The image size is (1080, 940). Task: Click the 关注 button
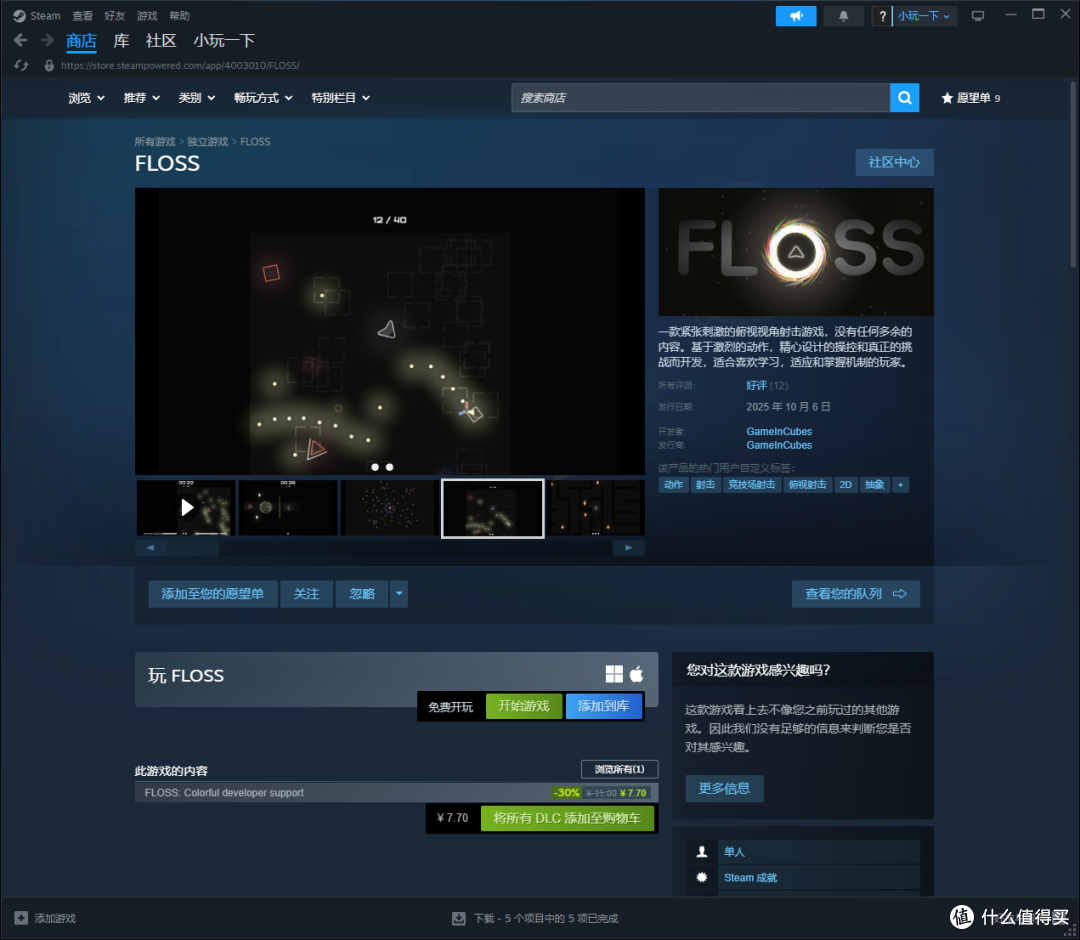pos(307,594)
